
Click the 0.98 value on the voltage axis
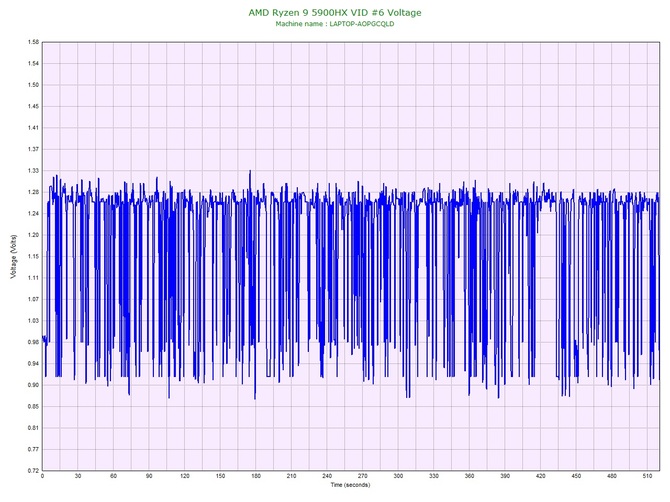33,342
